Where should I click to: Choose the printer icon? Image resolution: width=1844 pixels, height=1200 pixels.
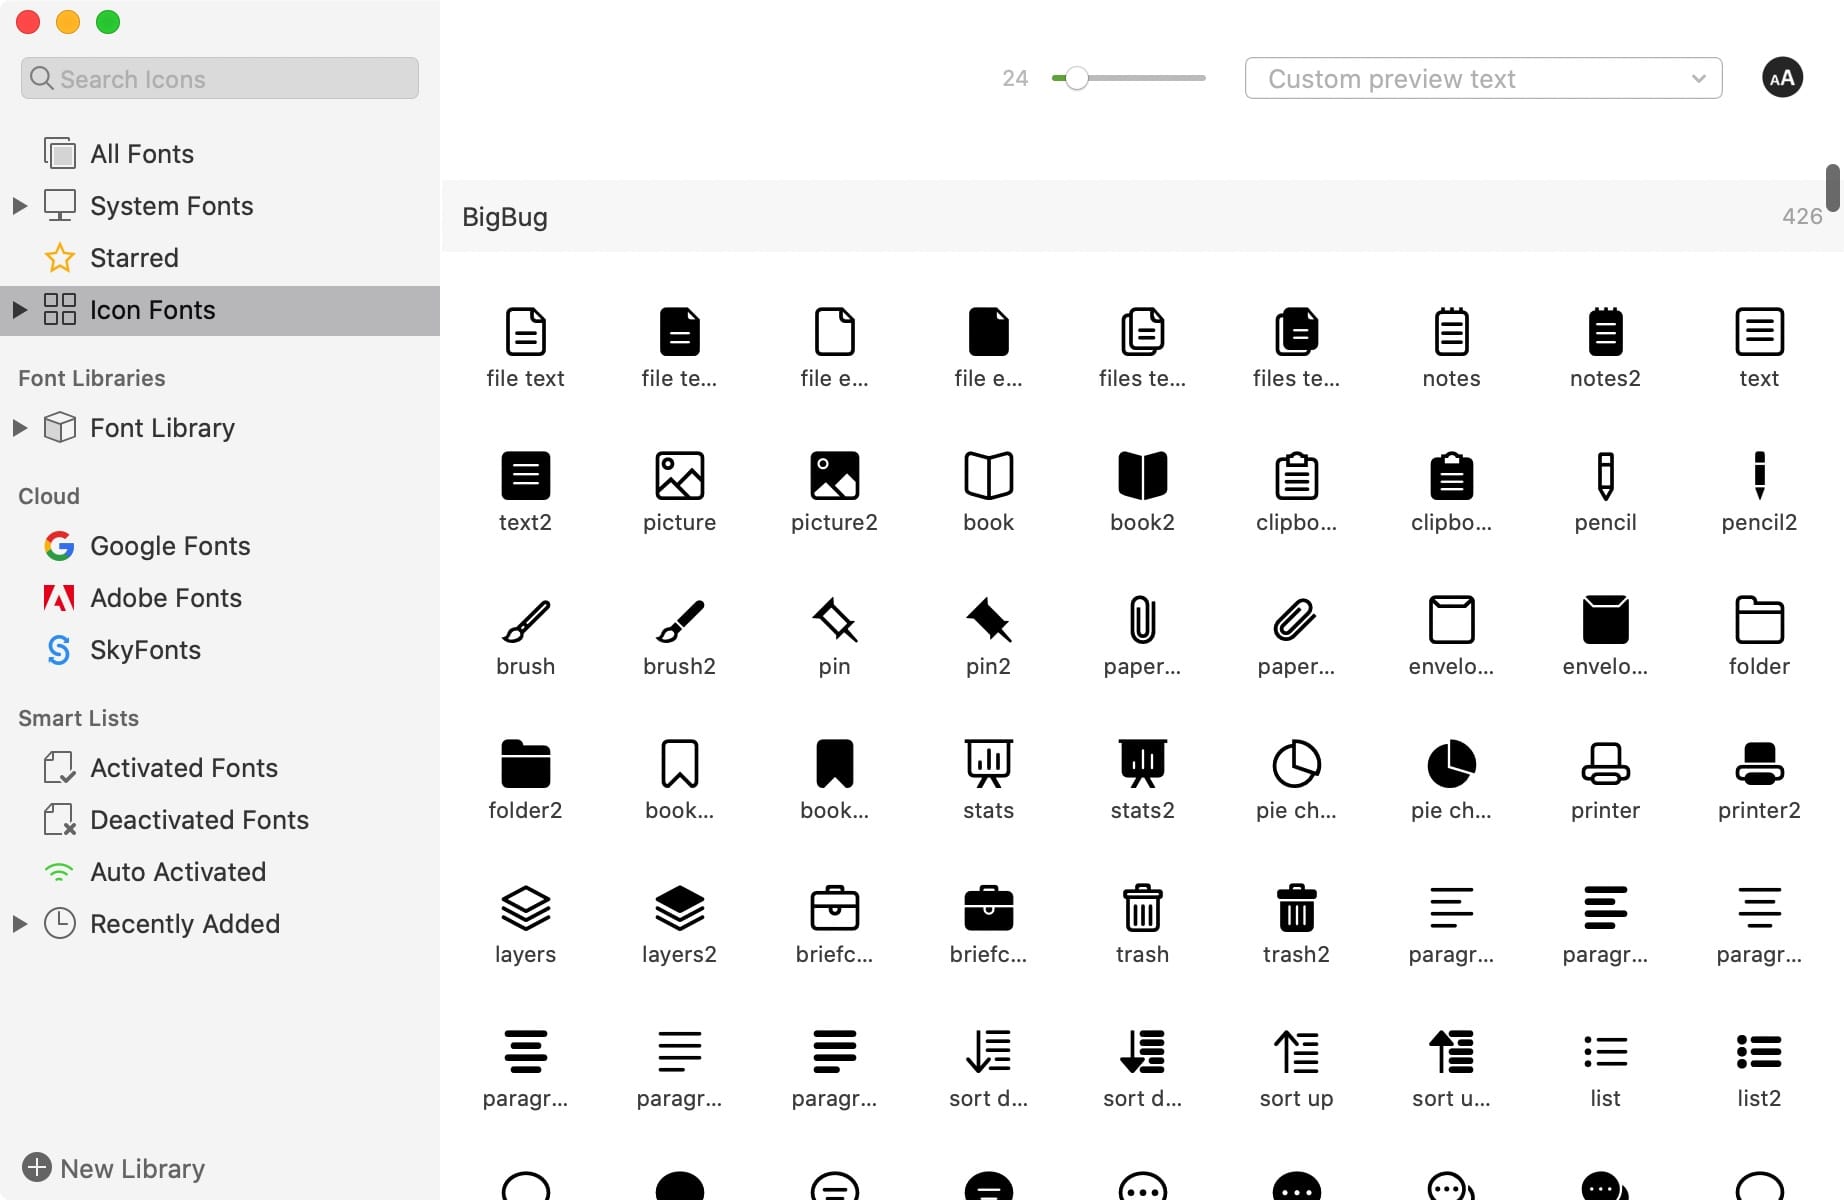[x=1605, y=764]
